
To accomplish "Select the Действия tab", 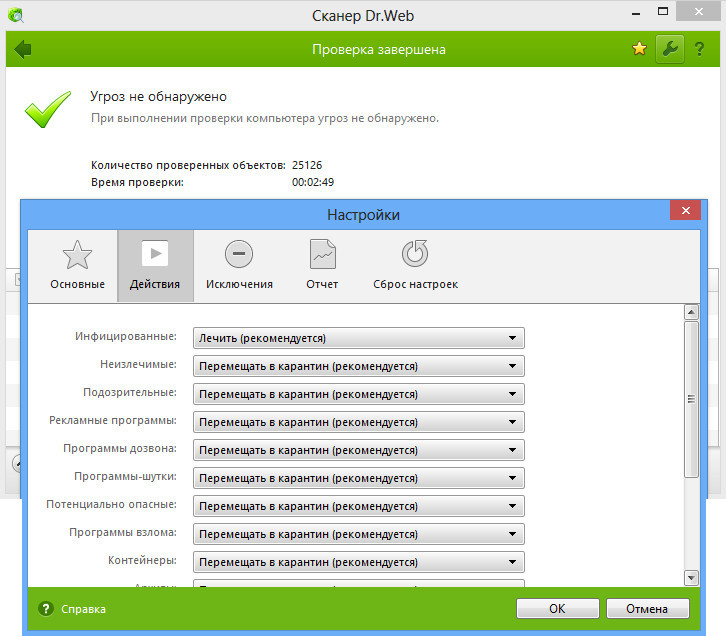I will (155, 265).
